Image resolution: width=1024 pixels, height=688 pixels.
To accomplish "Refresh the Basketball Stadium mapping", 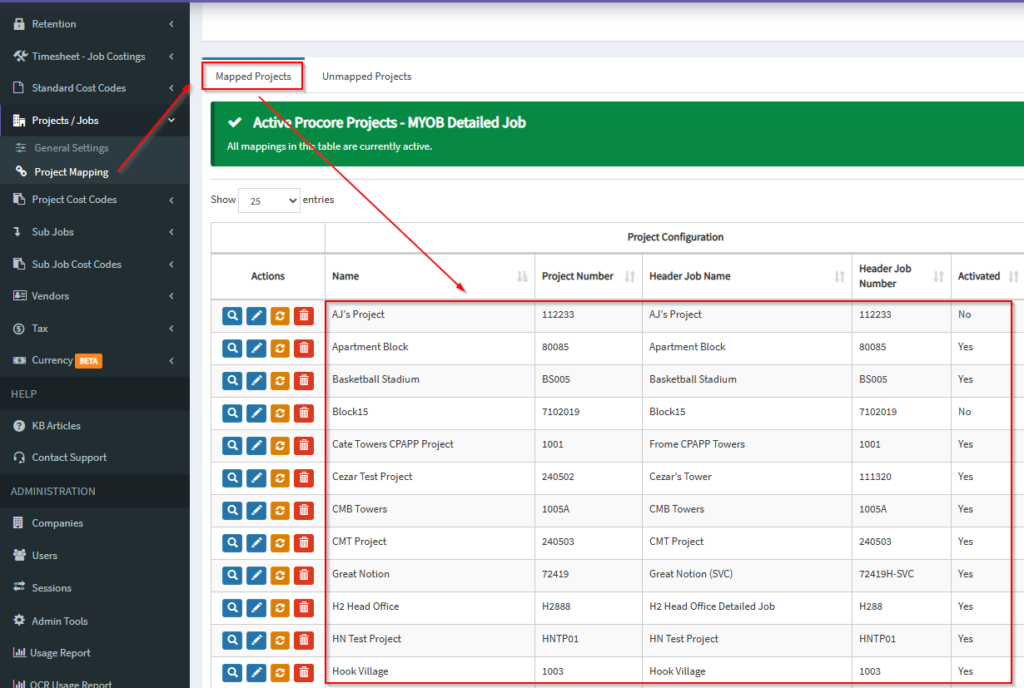I will tap(280, 381).
